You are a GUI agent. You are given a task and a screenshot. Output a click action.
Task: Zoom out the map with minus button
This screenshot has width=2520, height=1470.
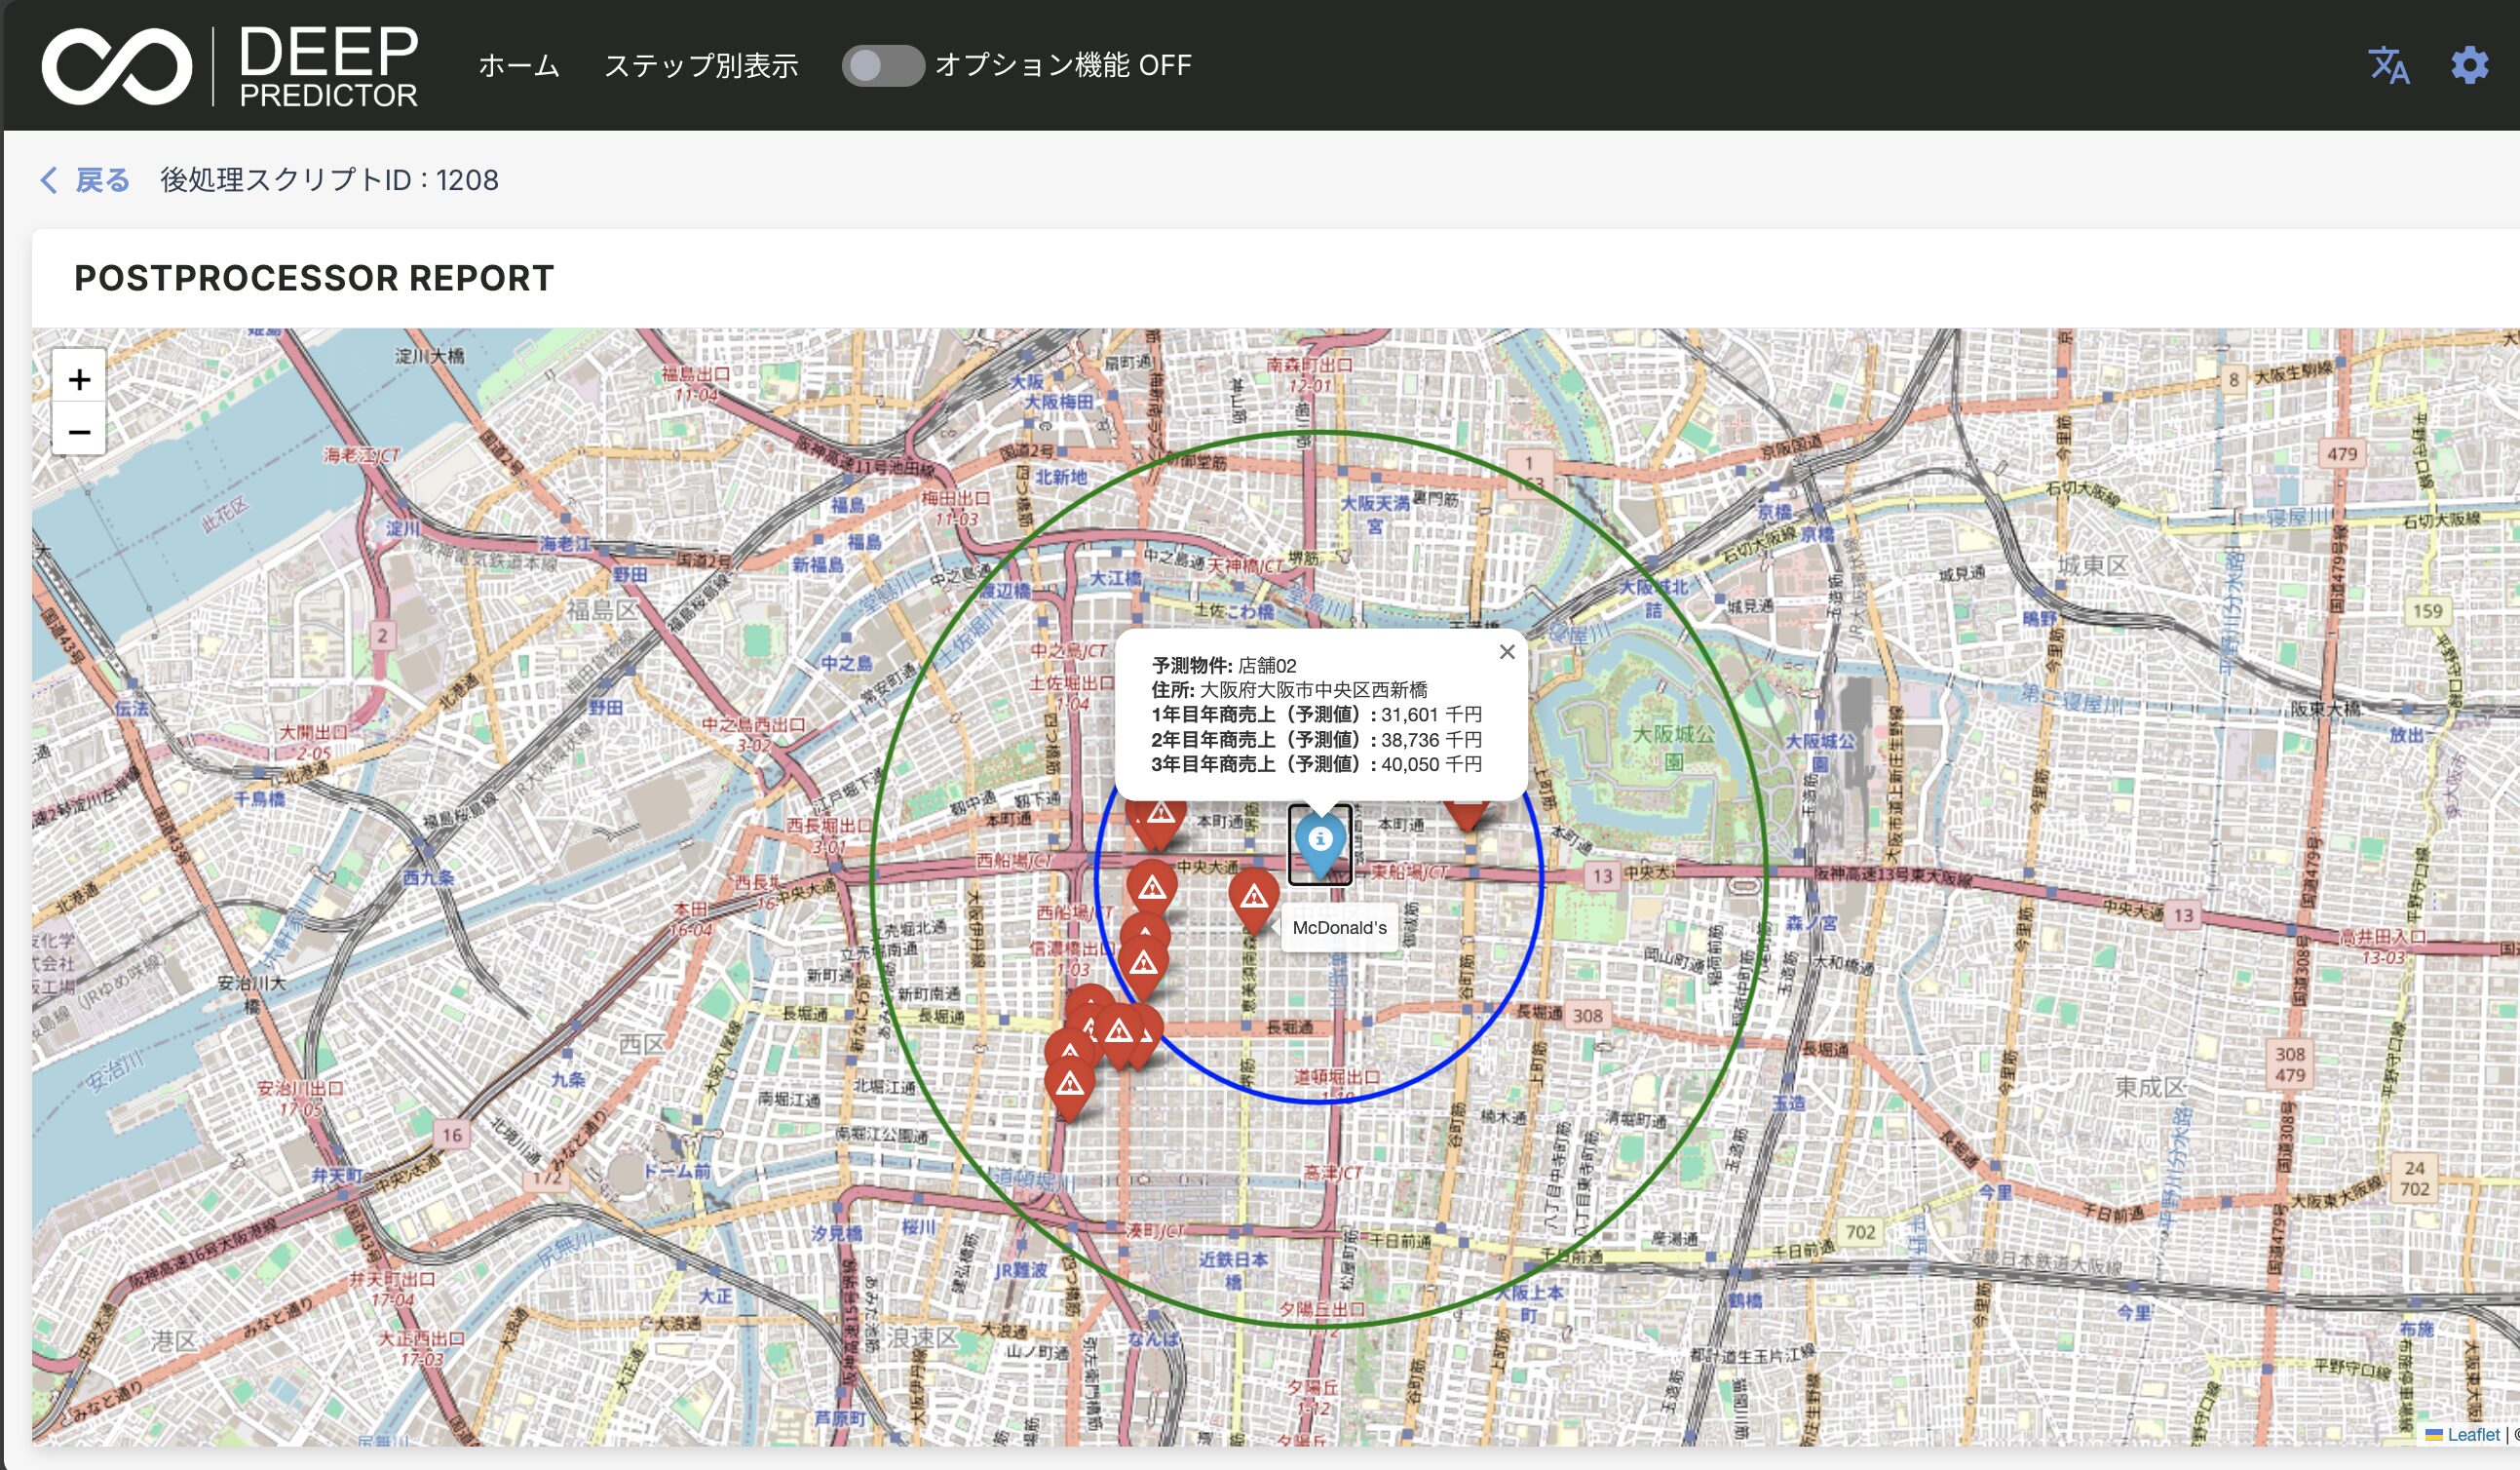click(79, 432)
